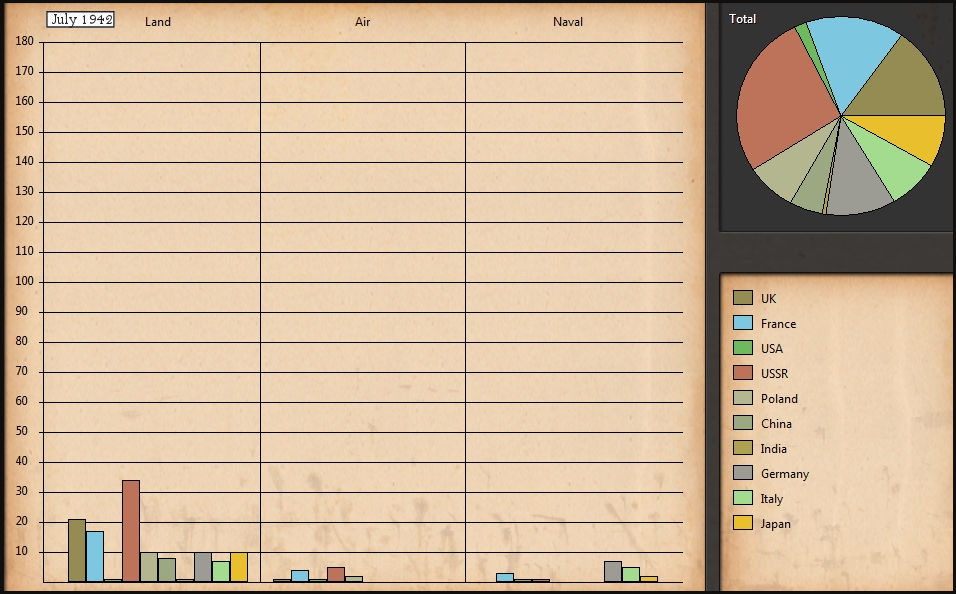Select the India legend label
This screenshot has height=594, width=956.
coord(773,448)
